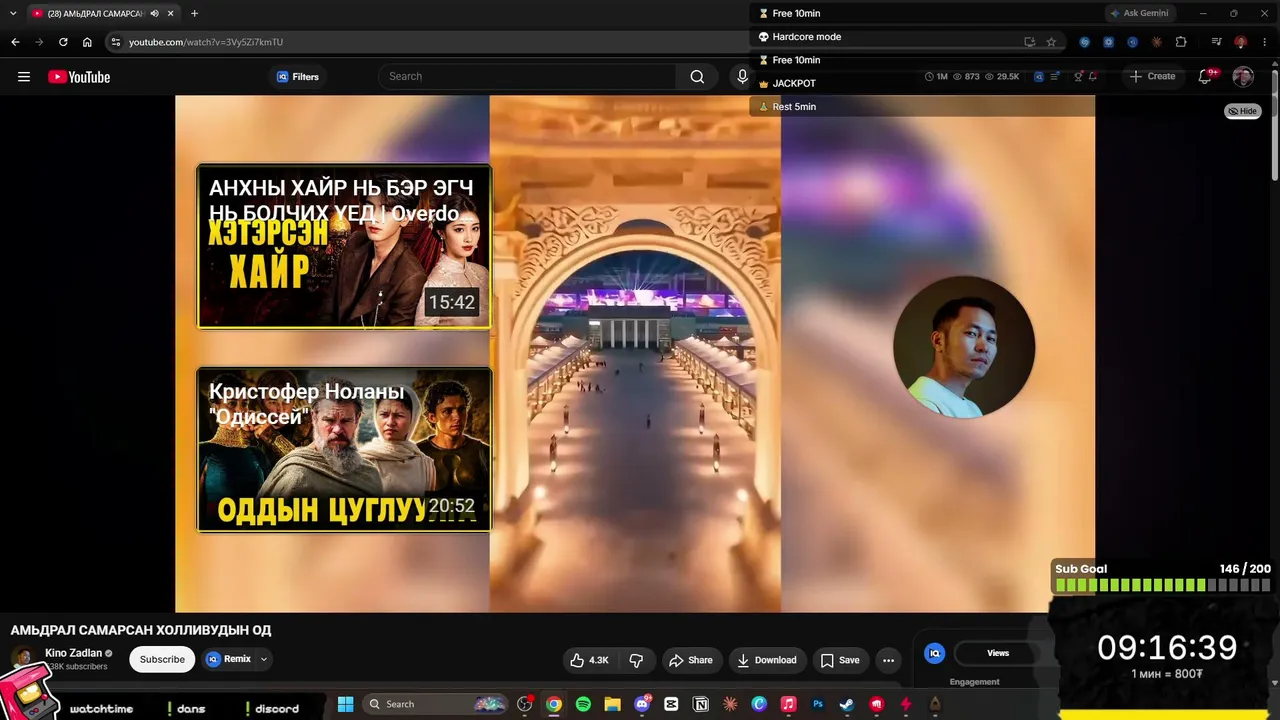Go to YouTube home via logo
Screen dimensions: 1280x720
pyautogui.click(x=79, y=77)
